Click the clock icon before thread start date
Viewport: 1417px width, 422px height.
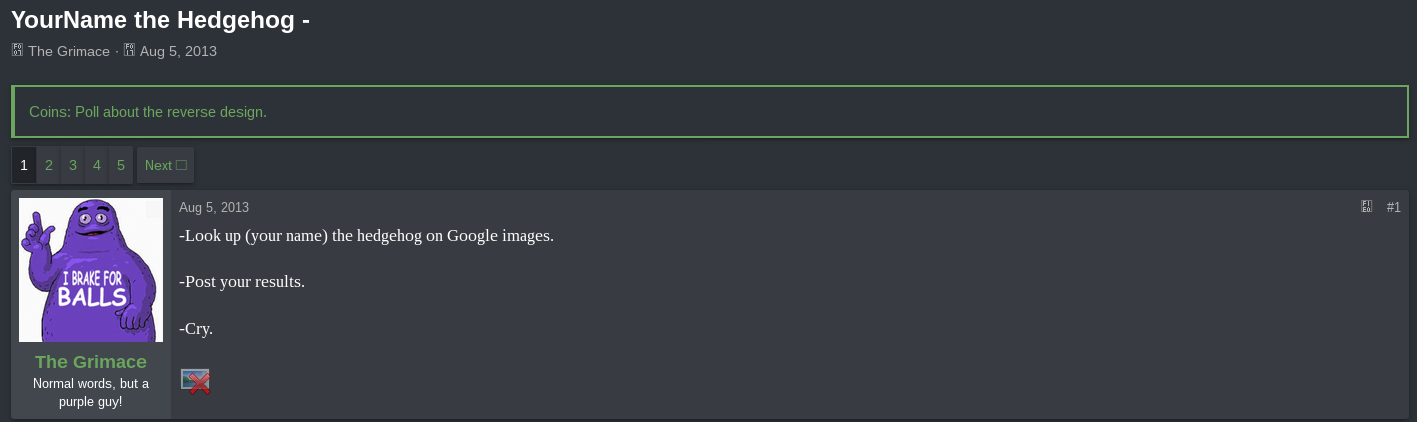click(129, 50)
